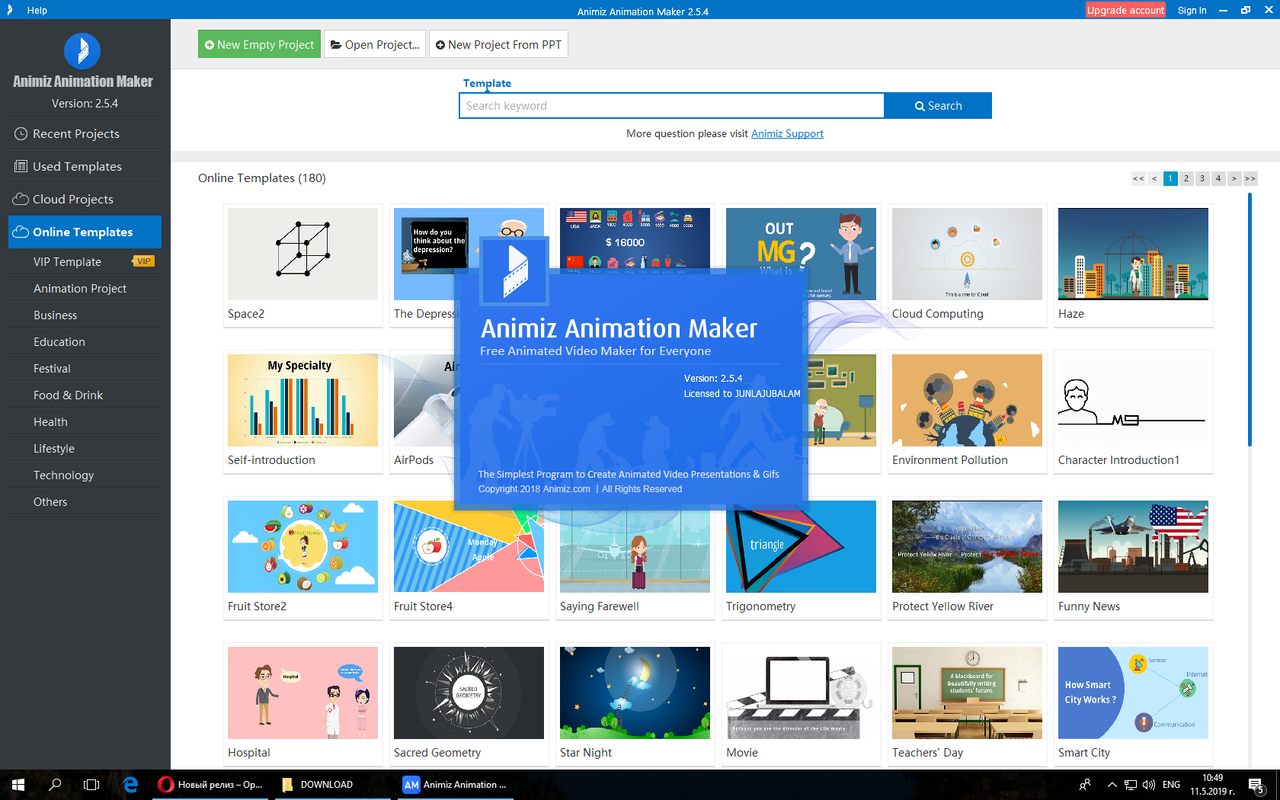Screen dimensions: 1280x800
Task: Select Health template category
Action: [50, 422]
